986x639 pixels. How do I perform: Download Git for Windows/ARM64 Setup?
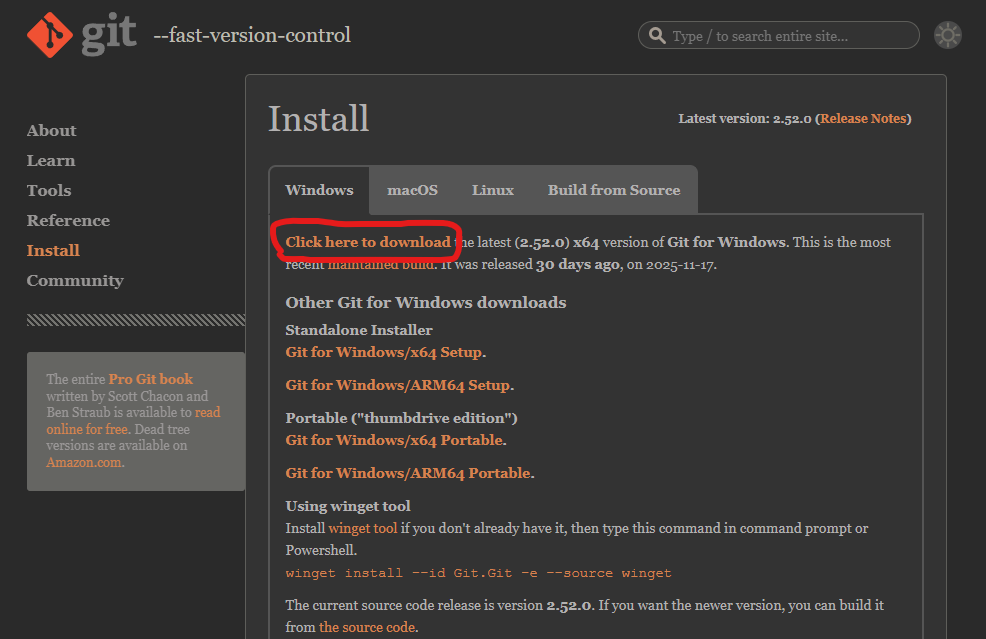(x=398, y=385)
